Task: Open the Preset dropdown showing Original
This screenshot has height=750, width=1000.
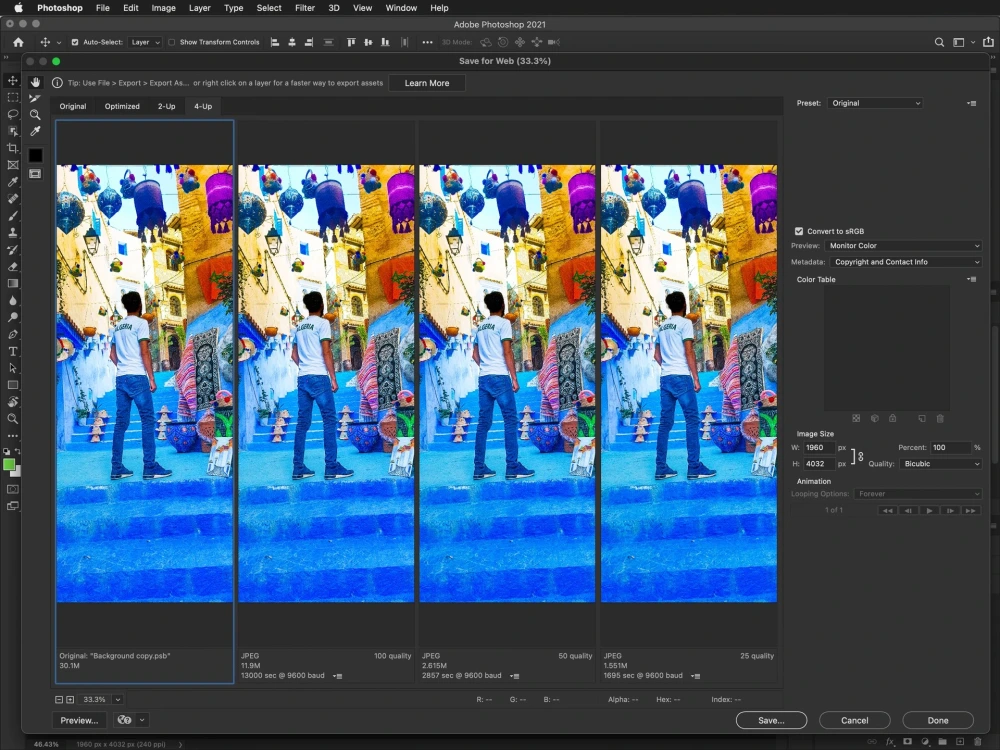Action: click(875, 103)
